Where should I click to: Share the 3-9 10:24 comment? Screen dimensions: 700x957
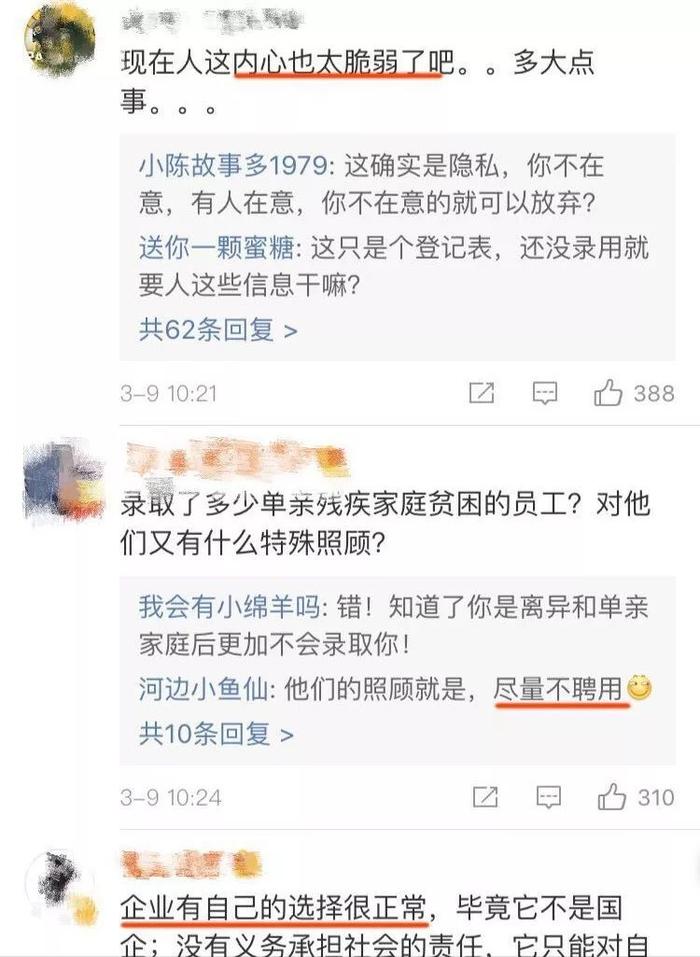tap(485, 796)
